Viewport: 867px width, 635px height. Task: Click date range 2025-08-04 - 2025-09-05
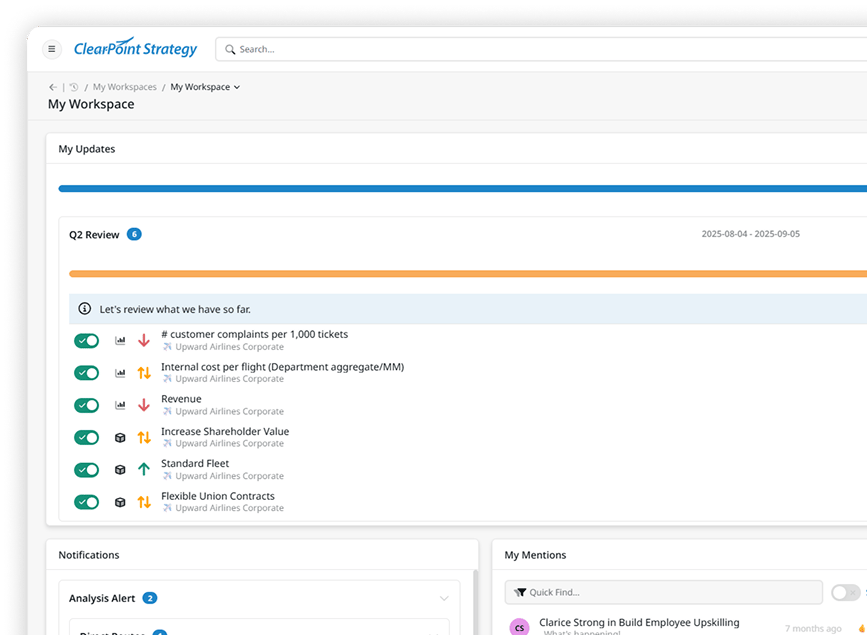tap(750, 234)
